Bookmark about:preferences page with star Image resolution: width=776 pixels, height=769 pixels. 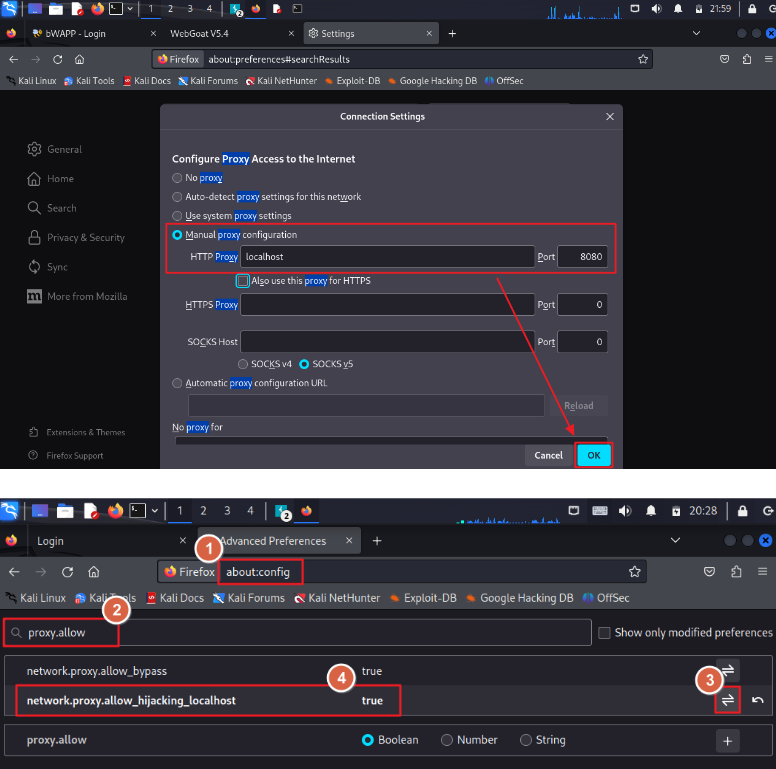(x=642, y=59)
